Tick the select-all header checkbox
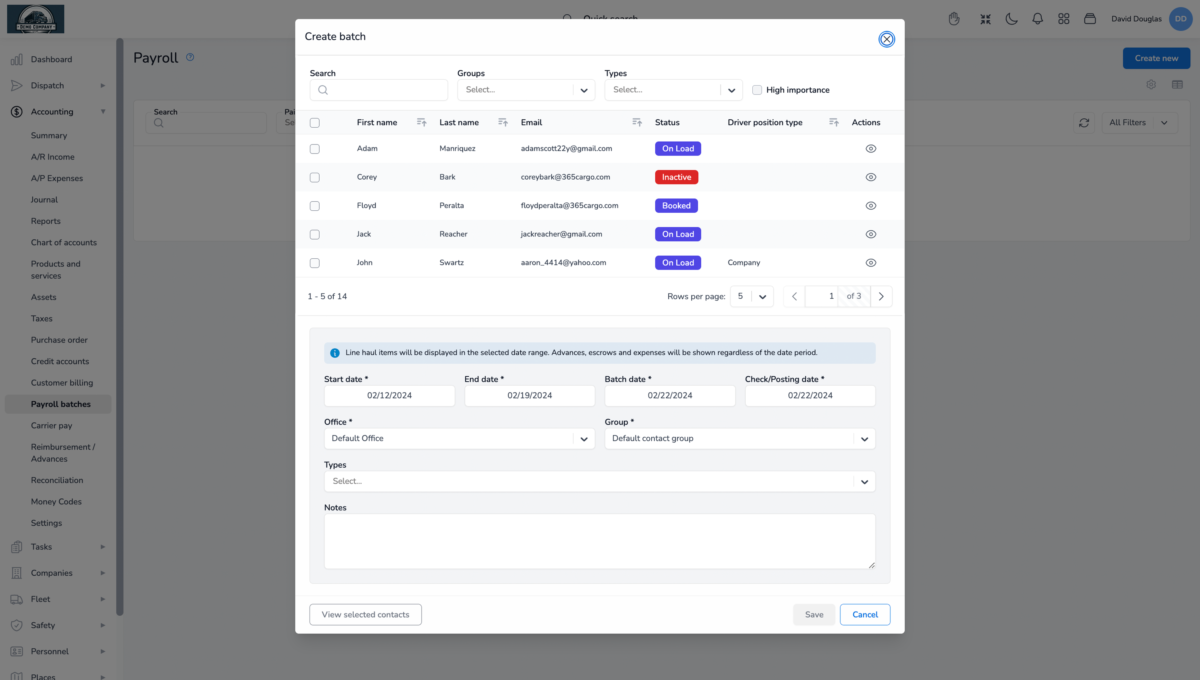This screenshot has height=680, width=1200. 315,123
